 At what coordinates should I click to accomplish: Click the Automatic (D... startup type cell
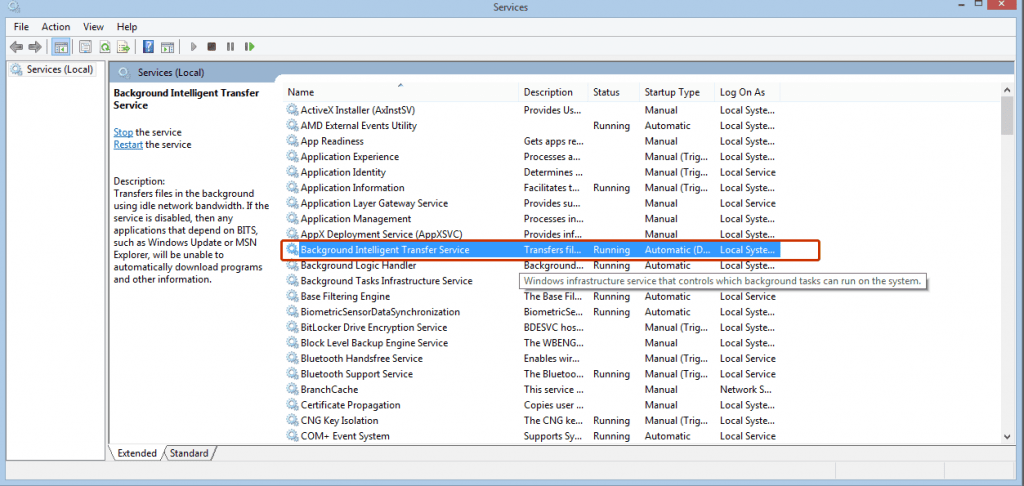[x=677, y=250]
